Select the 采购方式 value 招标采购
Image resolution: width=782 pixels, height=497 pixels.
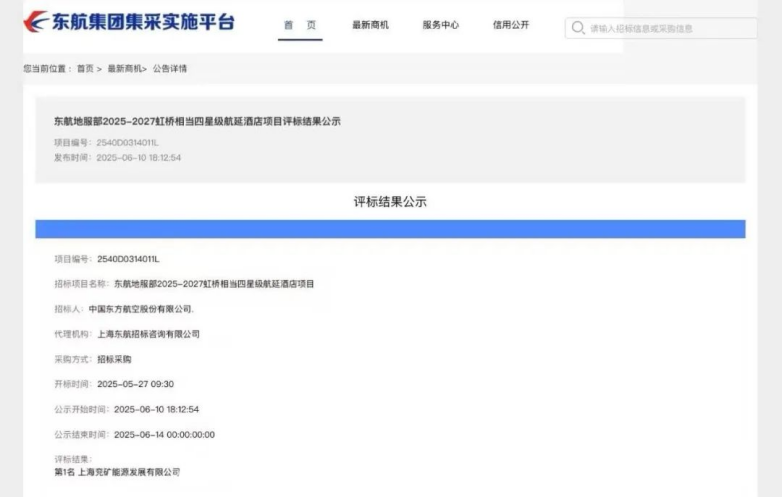pyautogui.click(x=114, y=359)
